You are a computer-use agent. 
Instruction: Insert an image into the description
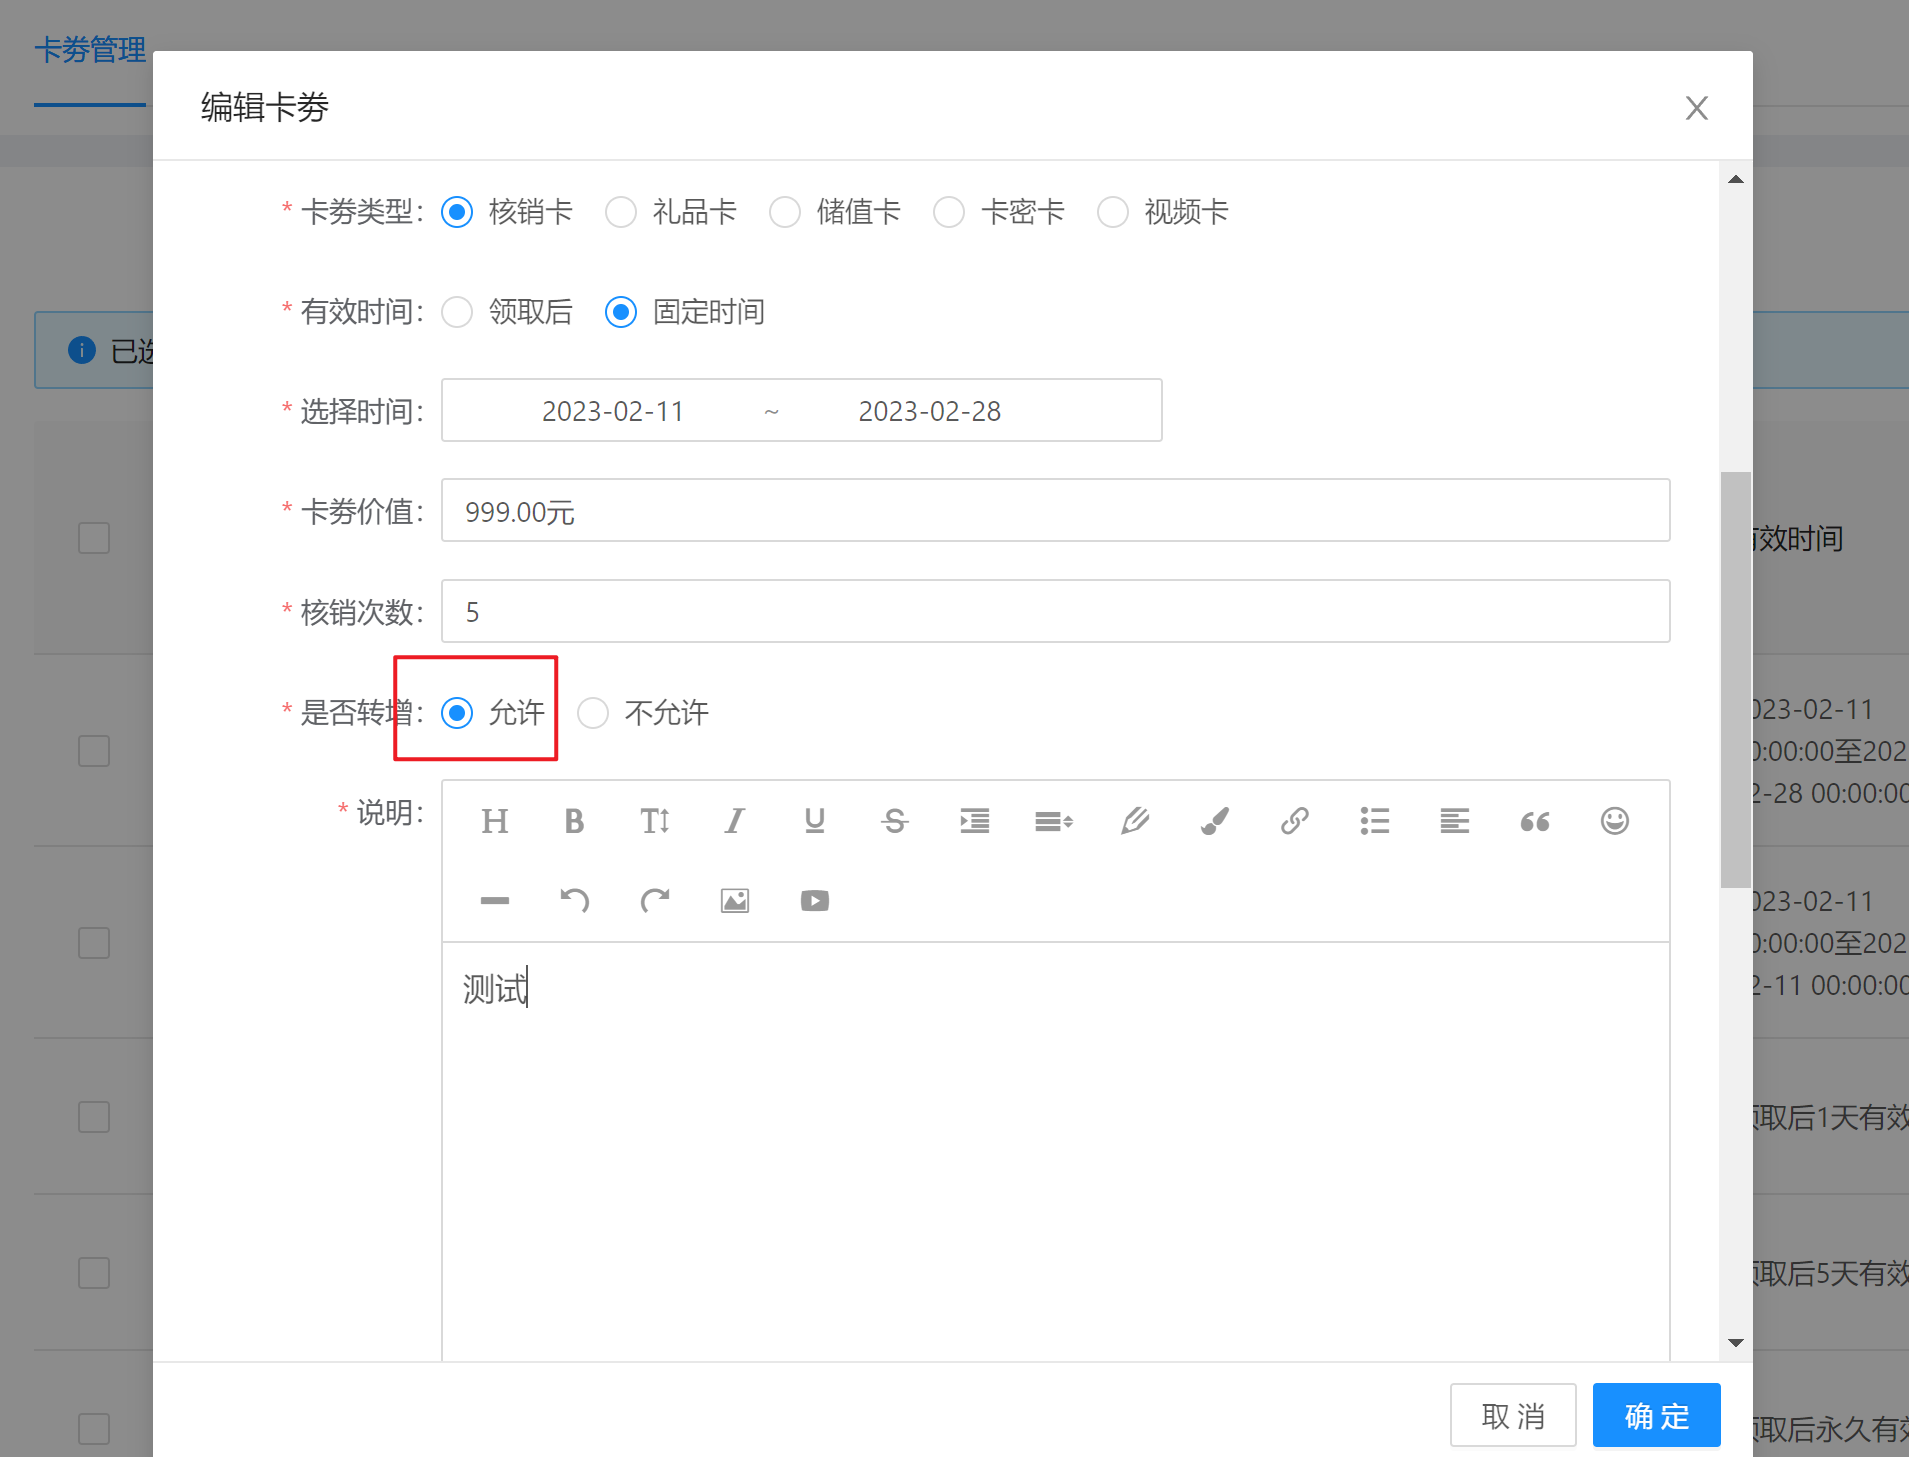735,901
